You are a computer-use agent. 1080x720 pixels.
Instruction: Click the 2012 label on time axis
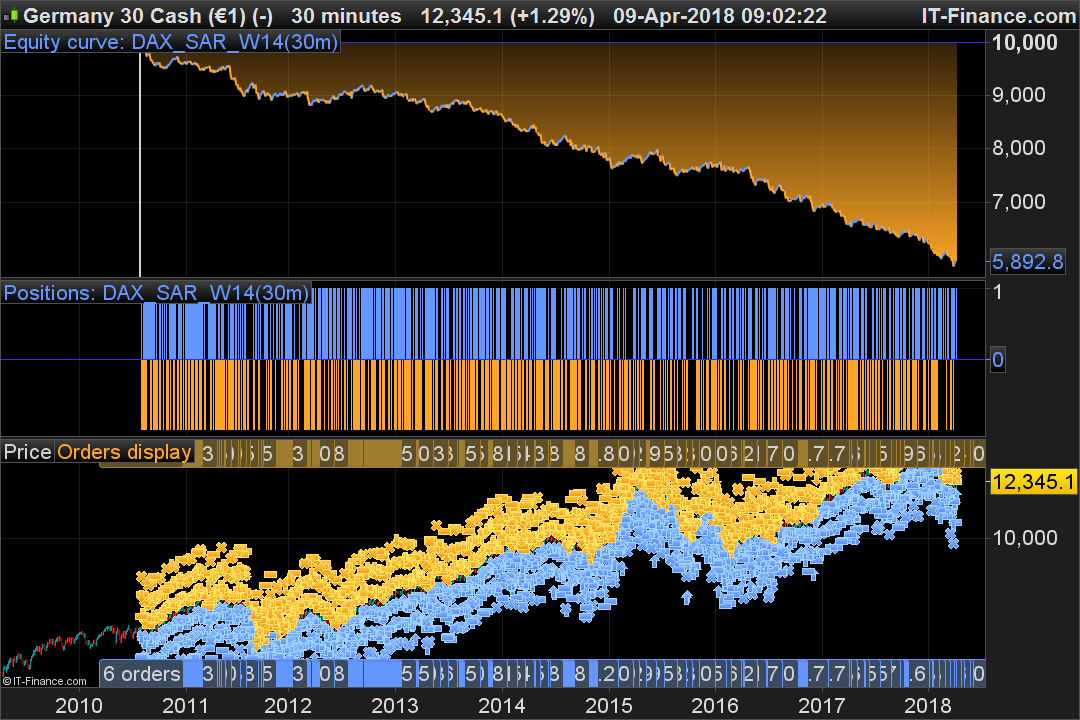288,706
